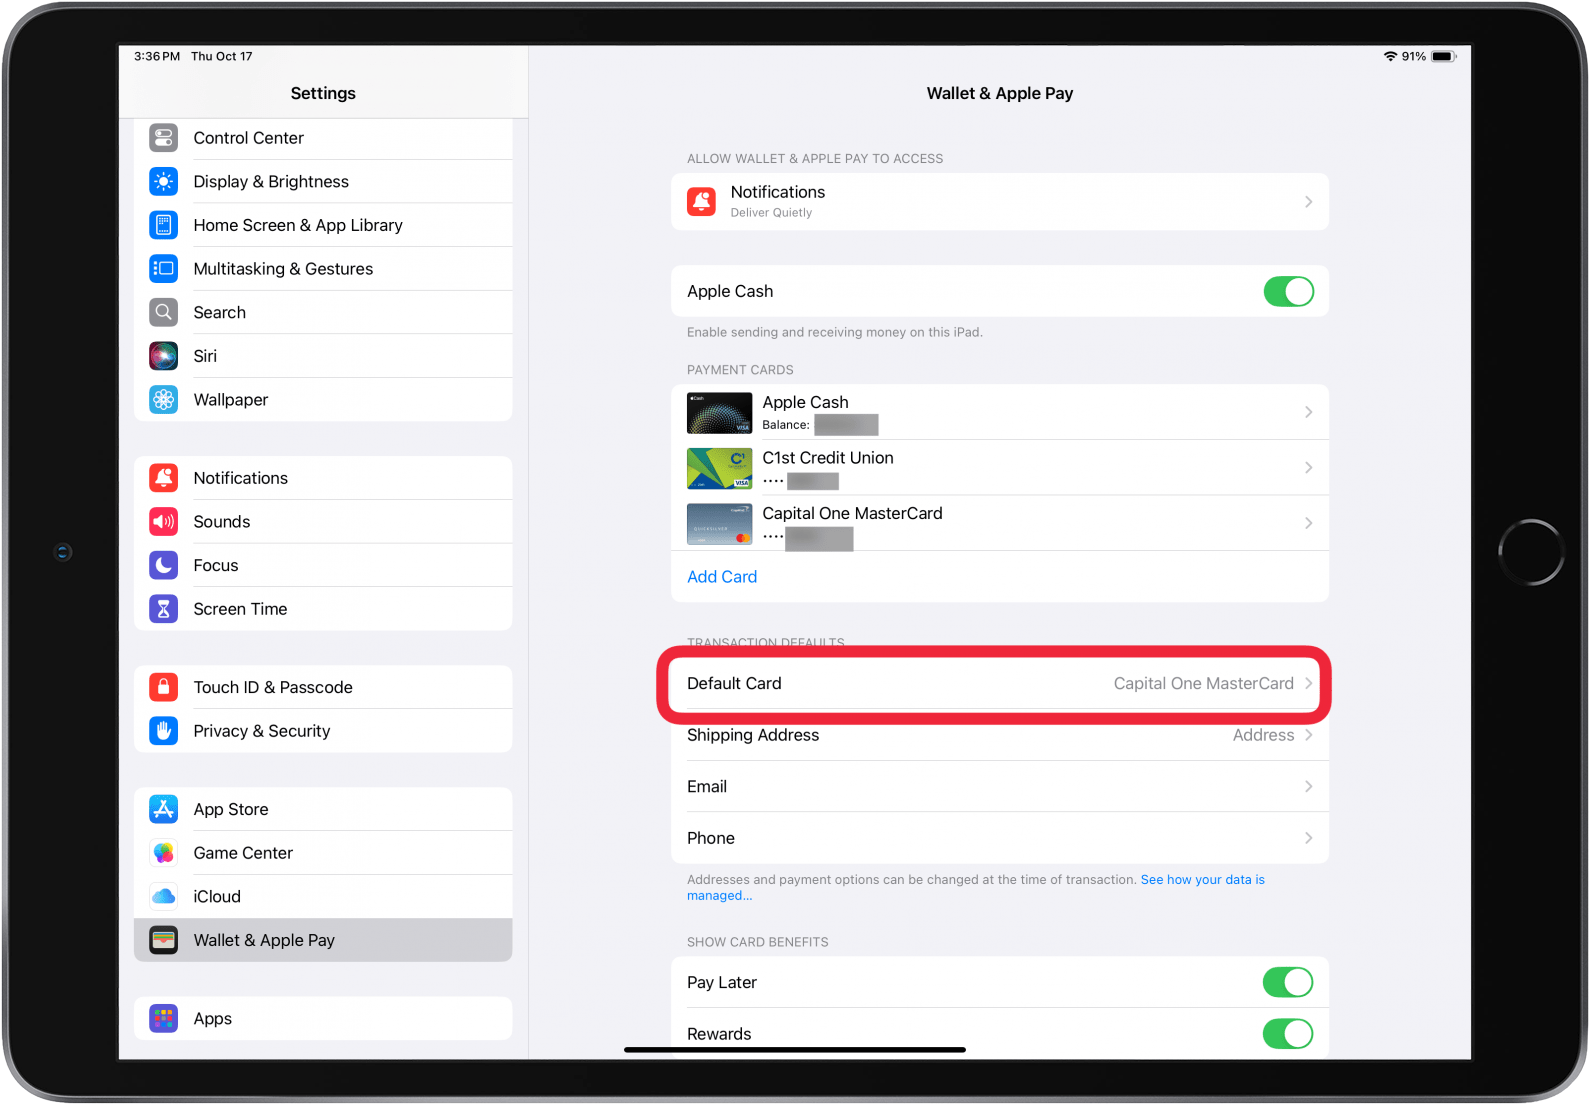The height and width of the screenshot is (1105, 1590).
Task: Select App Store in the sidebar
Action: pyautogui.click(x=231, y=810)
